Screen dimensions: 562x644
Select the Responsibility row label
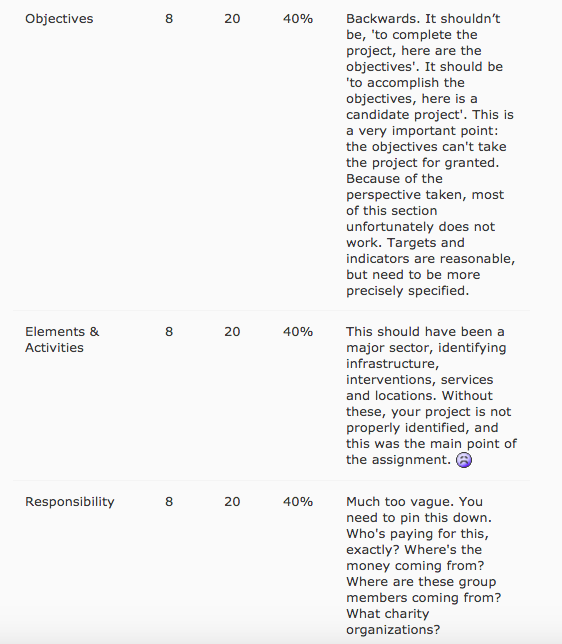point(70,502)
